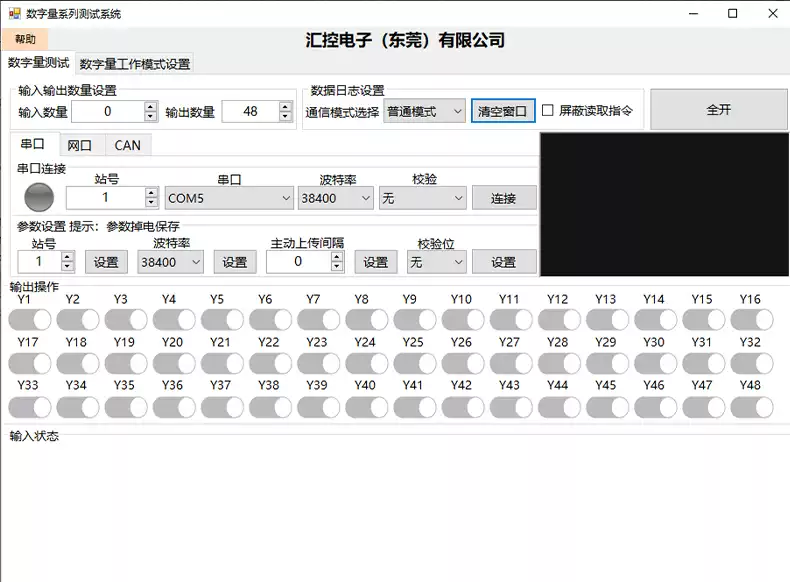Enable the 屏蔽读取指令 checkbox
This screenshot has width=790, height=582.
[x=548, y=110]
